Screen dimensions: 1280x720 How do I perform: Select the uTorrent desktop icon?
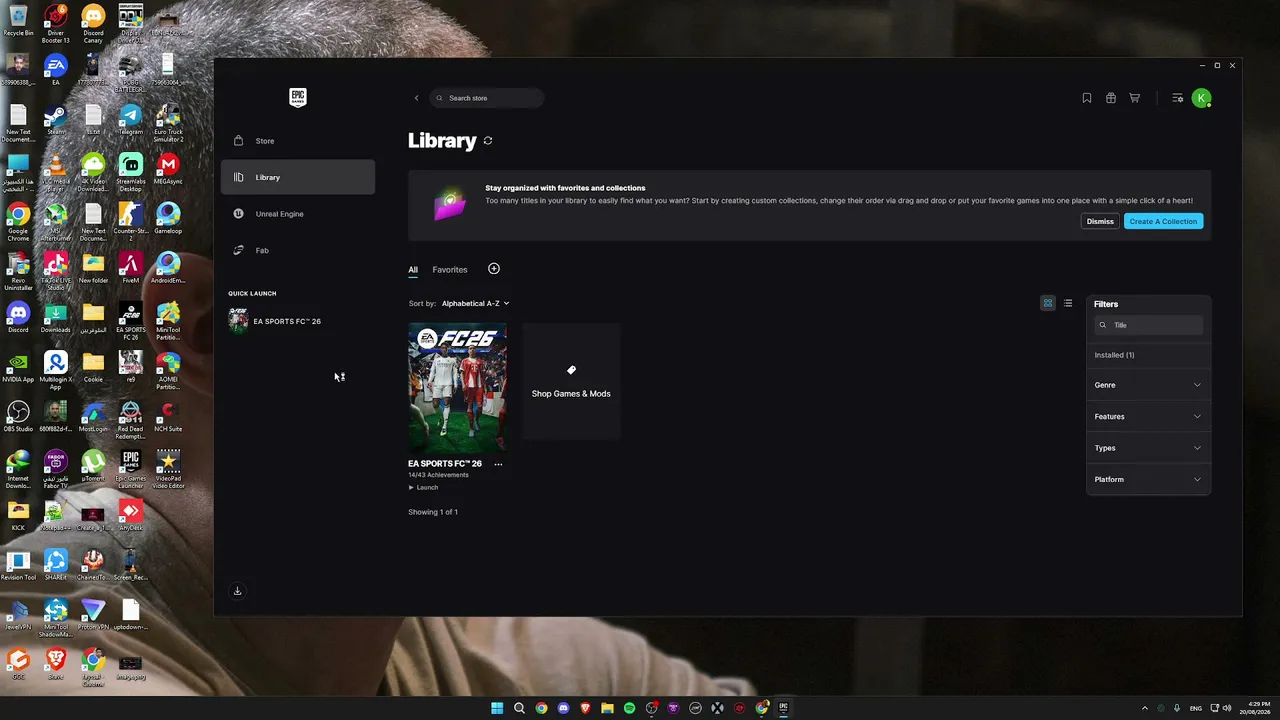(x=93, y=466)
